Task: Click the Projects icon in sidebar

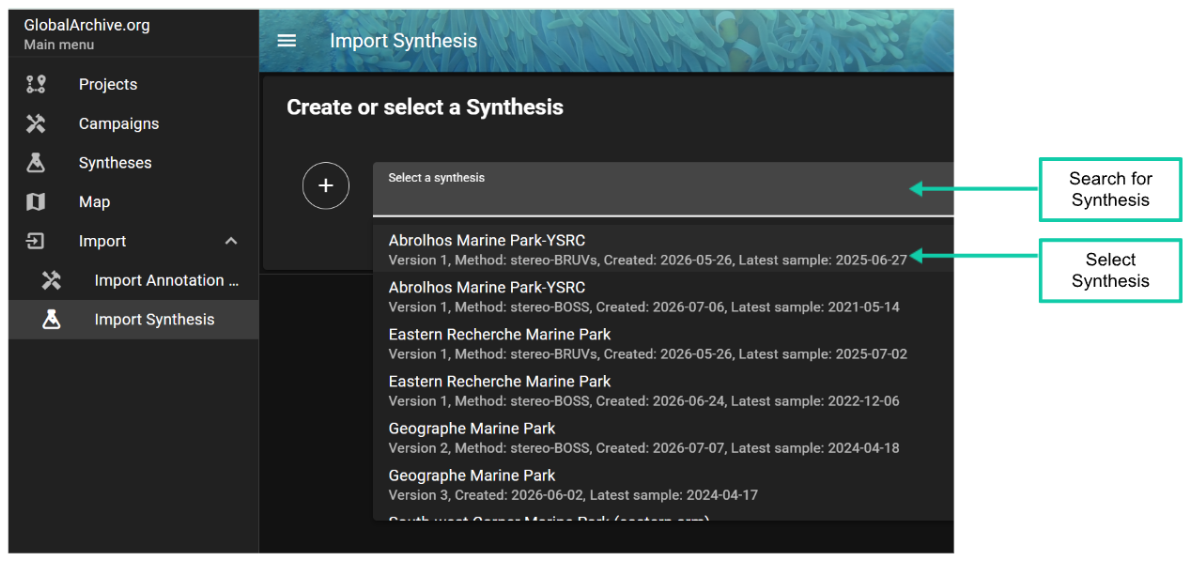Action: [36, 84]
